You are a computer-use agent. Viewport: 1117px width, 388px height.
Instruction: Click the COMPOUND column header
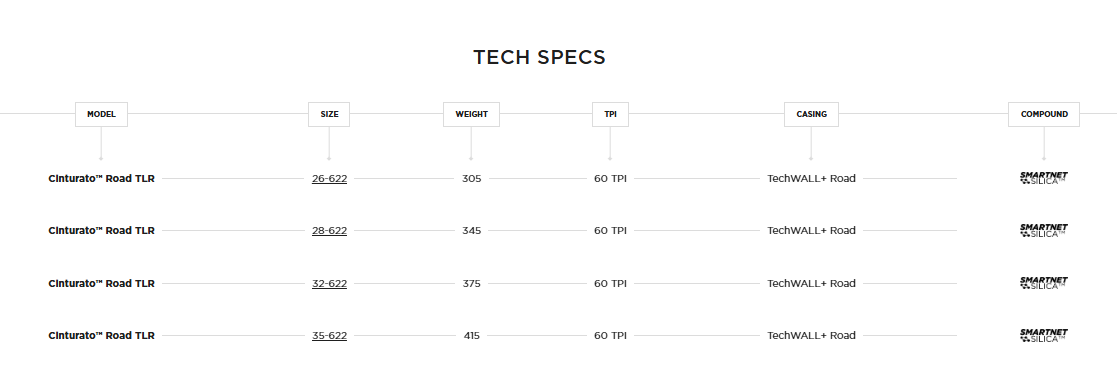pyautogui.click(x=1044, y=114)
